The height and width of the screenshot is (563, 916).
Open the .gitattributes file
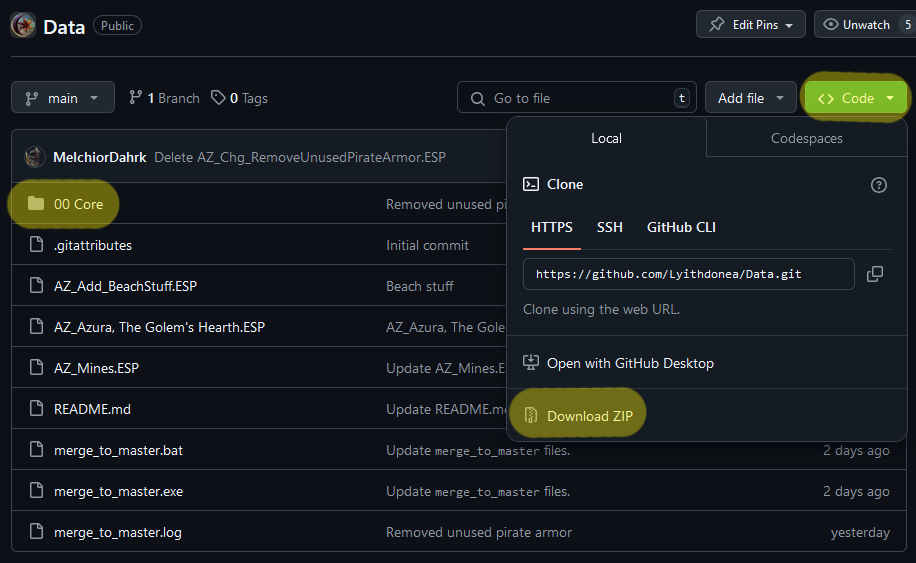click(93, 245)
